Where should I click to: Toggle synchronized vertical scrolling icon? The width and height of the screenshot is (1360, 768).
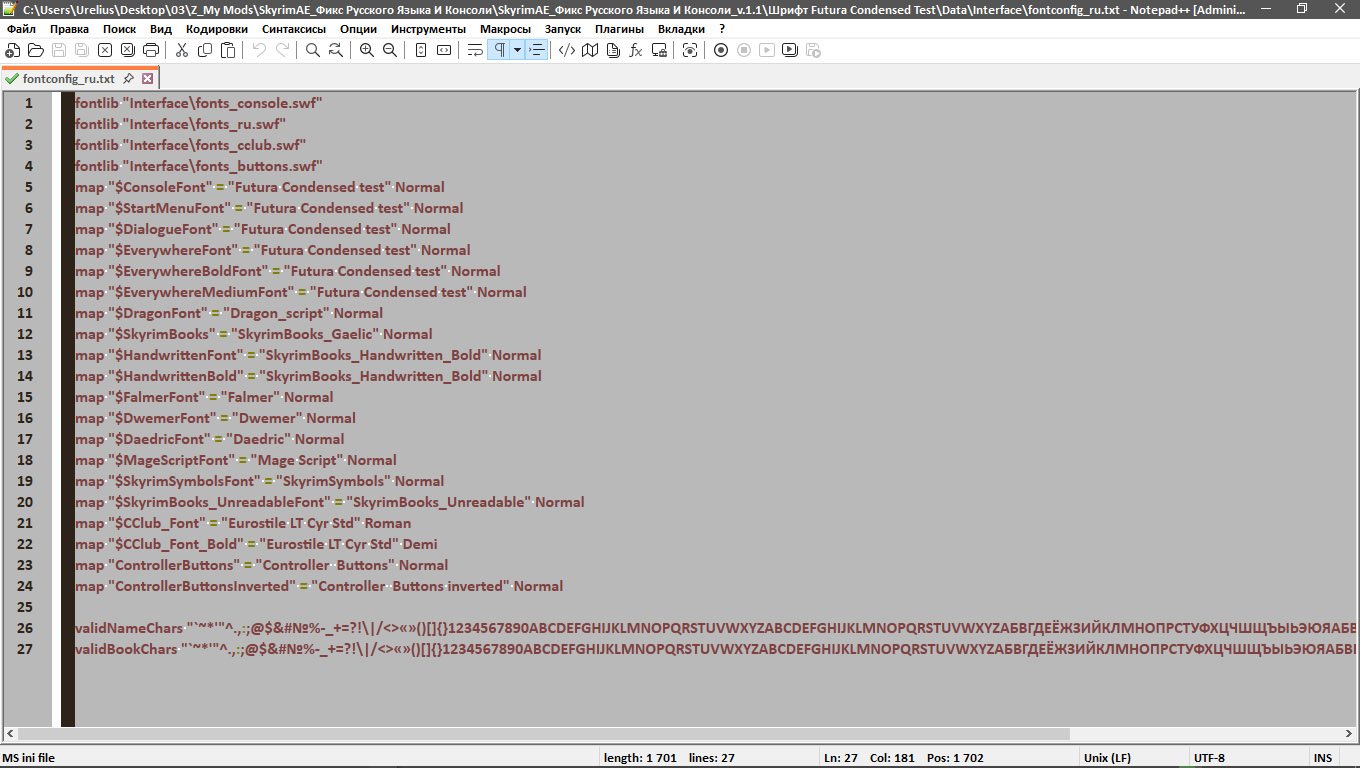pos(421,50)
